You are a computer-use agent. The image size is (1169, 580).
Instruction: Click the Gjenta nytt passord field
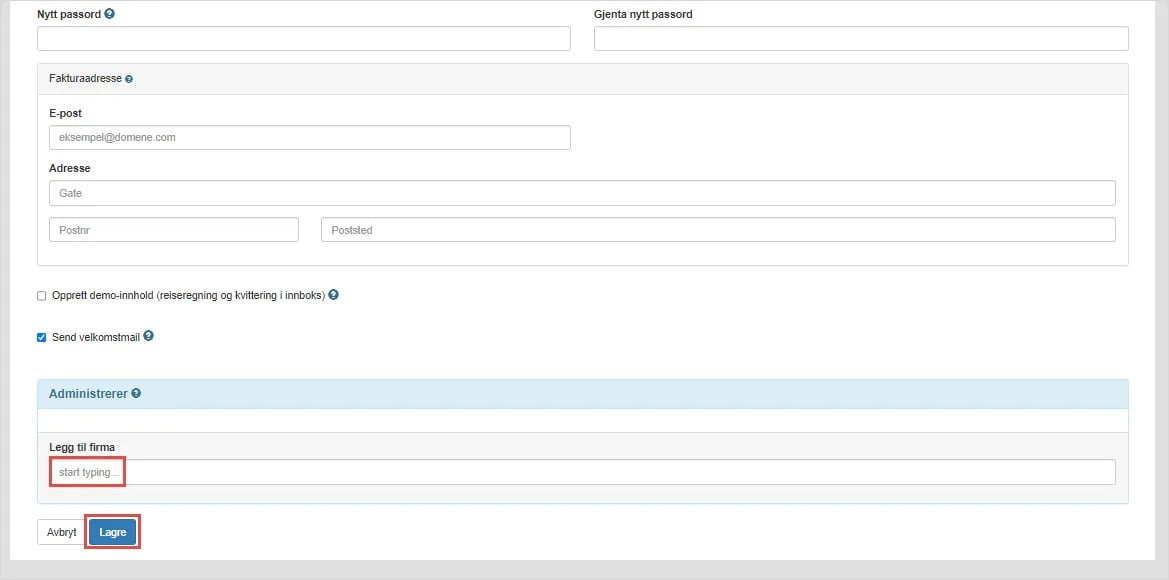click(x=860, y=38)
